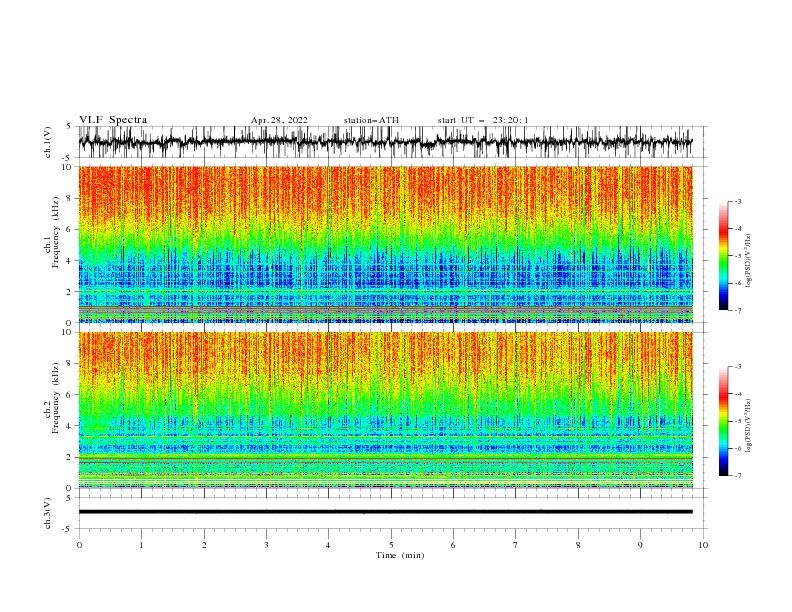Click the "5" tick on ch.1(V) axis

click(70, 127)
